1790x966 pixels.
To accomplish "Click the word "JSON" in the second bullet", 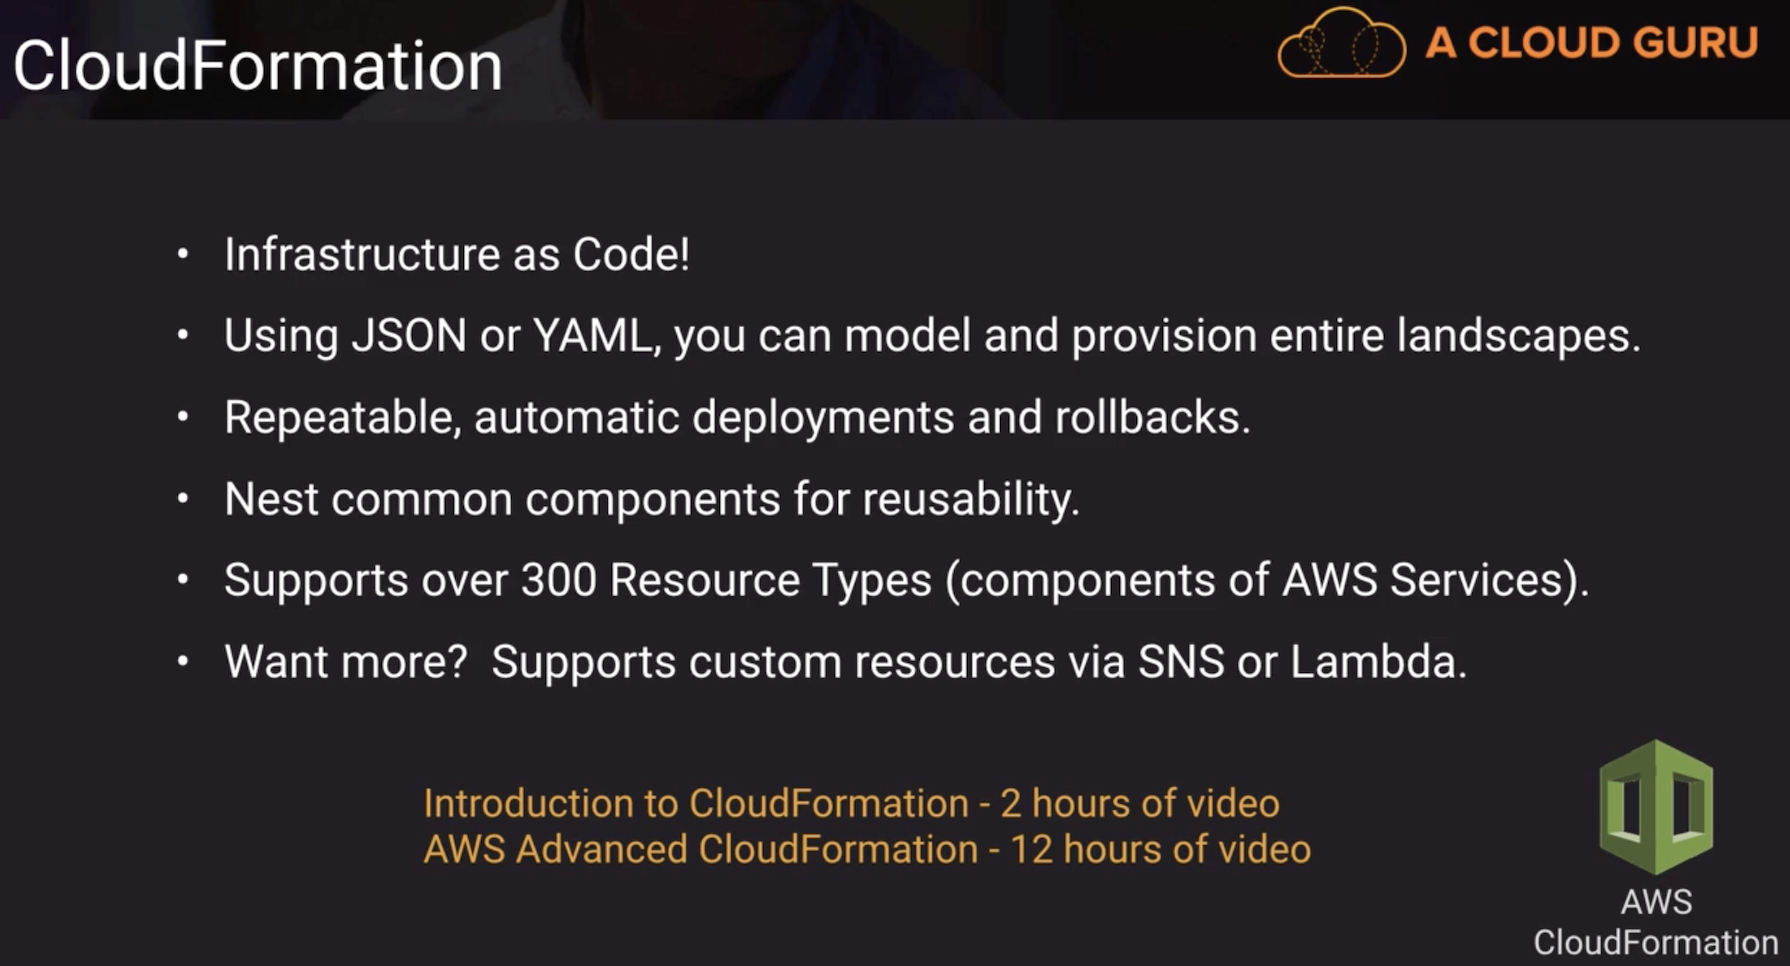I will point(409,335).
